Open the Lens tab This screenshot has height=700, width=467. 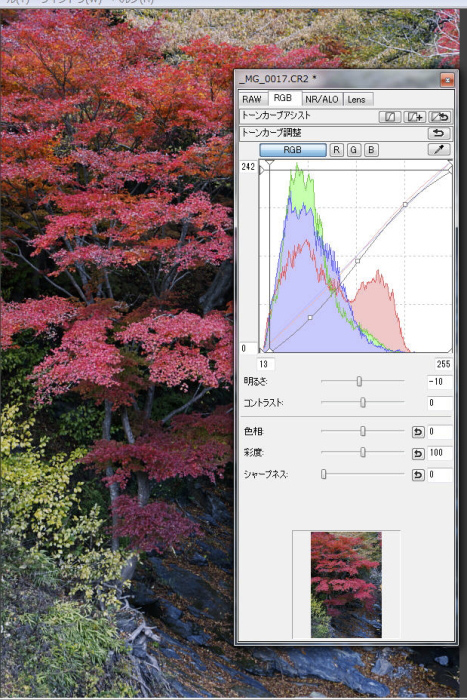(357, 99)
